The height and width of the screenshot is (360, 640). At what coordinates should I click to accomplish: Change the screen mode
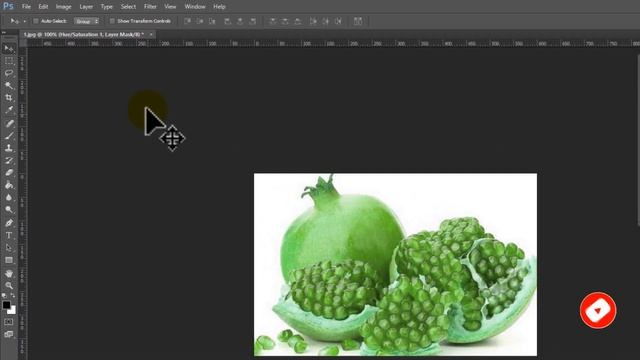pyautogui.click(x=9, y=334)
